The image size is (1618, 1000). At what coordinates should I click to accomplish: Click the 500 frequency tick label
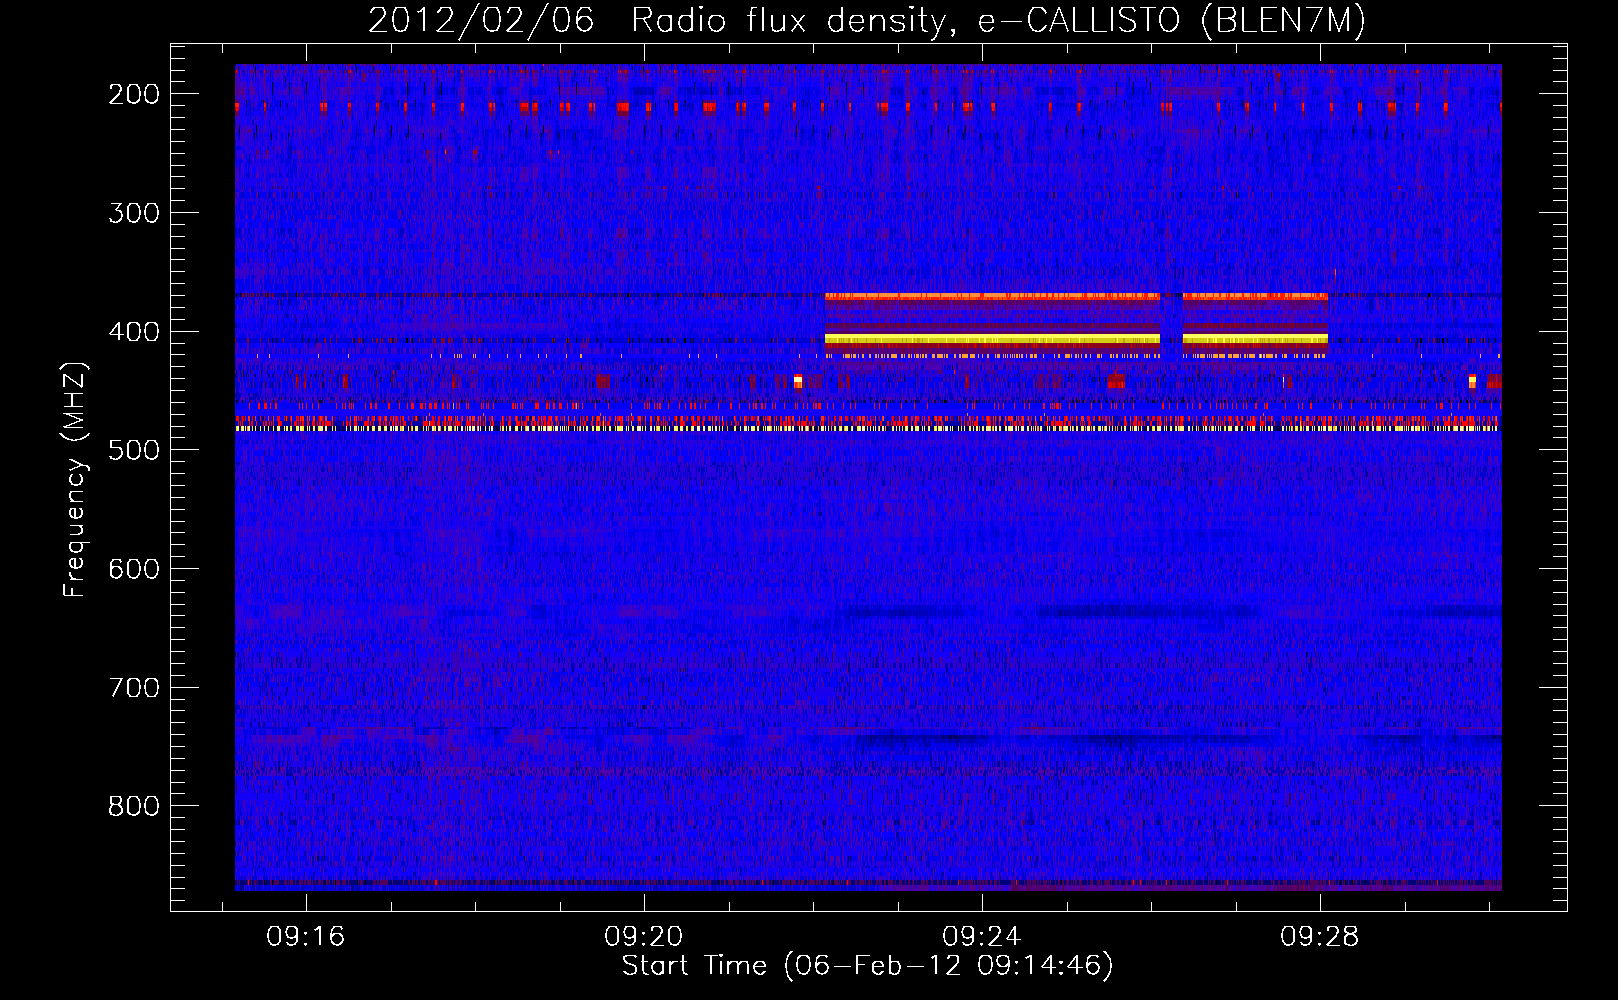[134, 450]
